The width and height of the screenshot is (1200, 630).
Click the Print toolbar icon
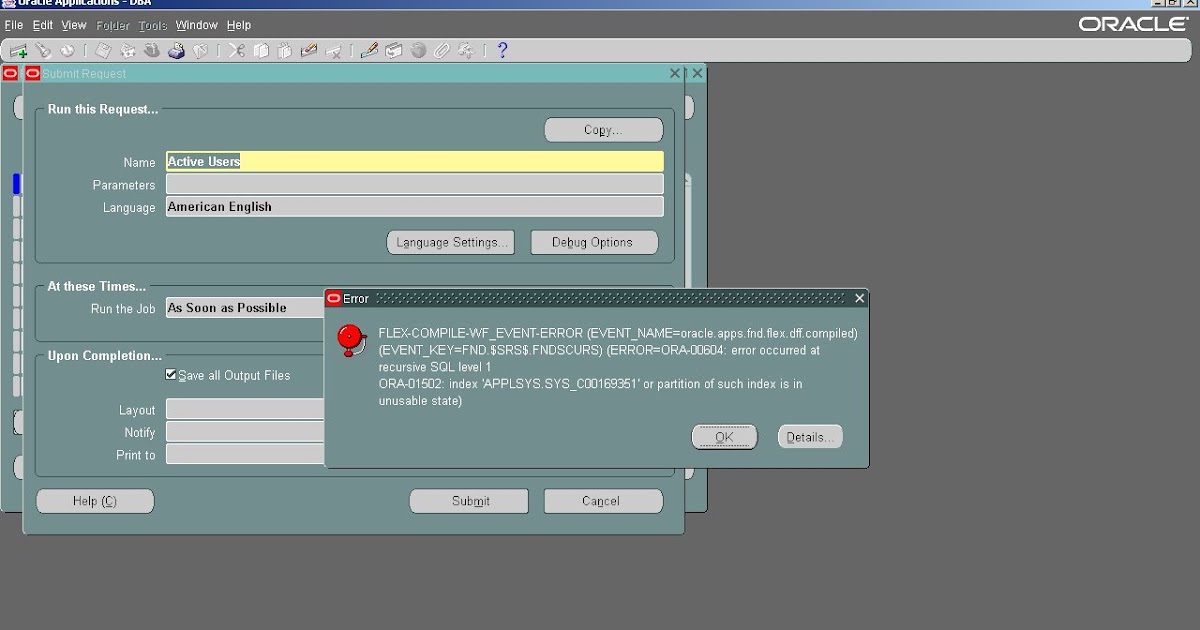176,51
